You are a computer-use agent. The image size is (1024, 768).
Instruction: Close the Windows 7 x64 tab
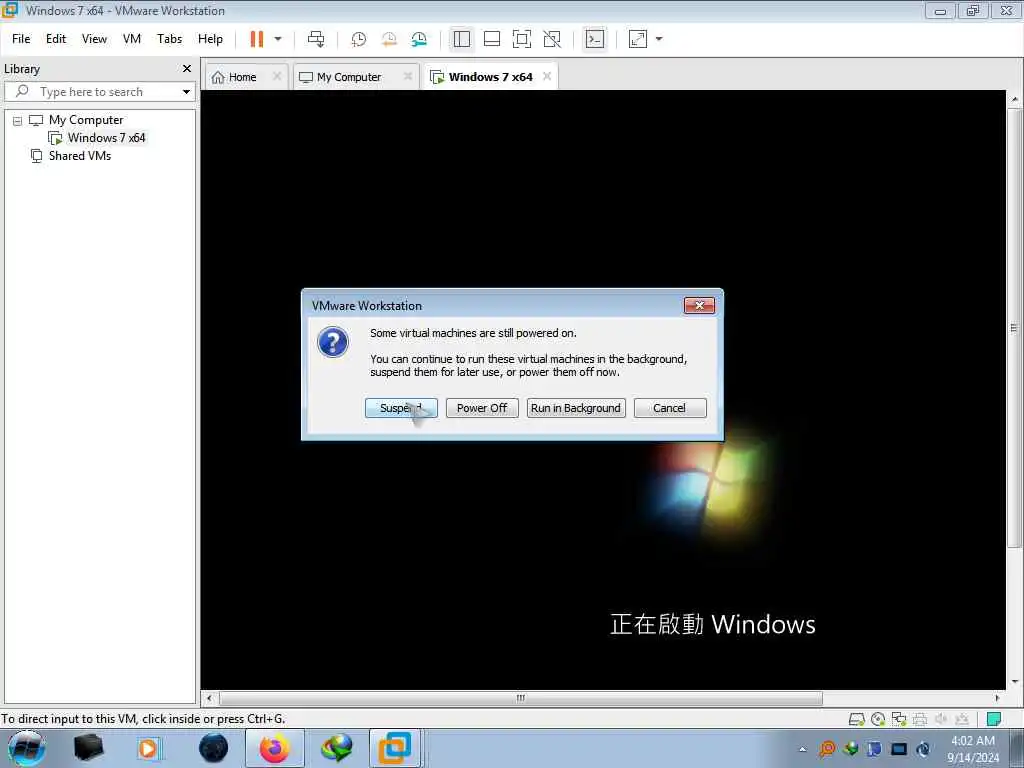point(547,76)
